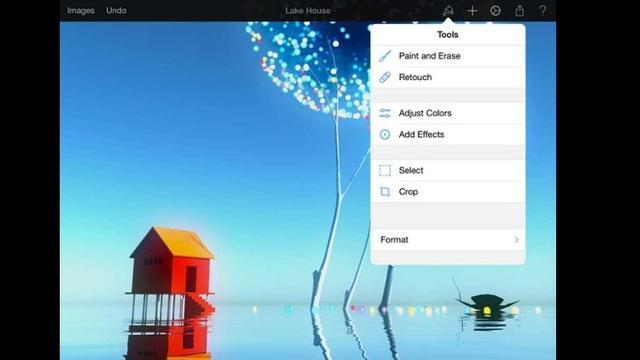Click the Crop tool icon
This screenshot has width=640, height=360.
[385, 191]
